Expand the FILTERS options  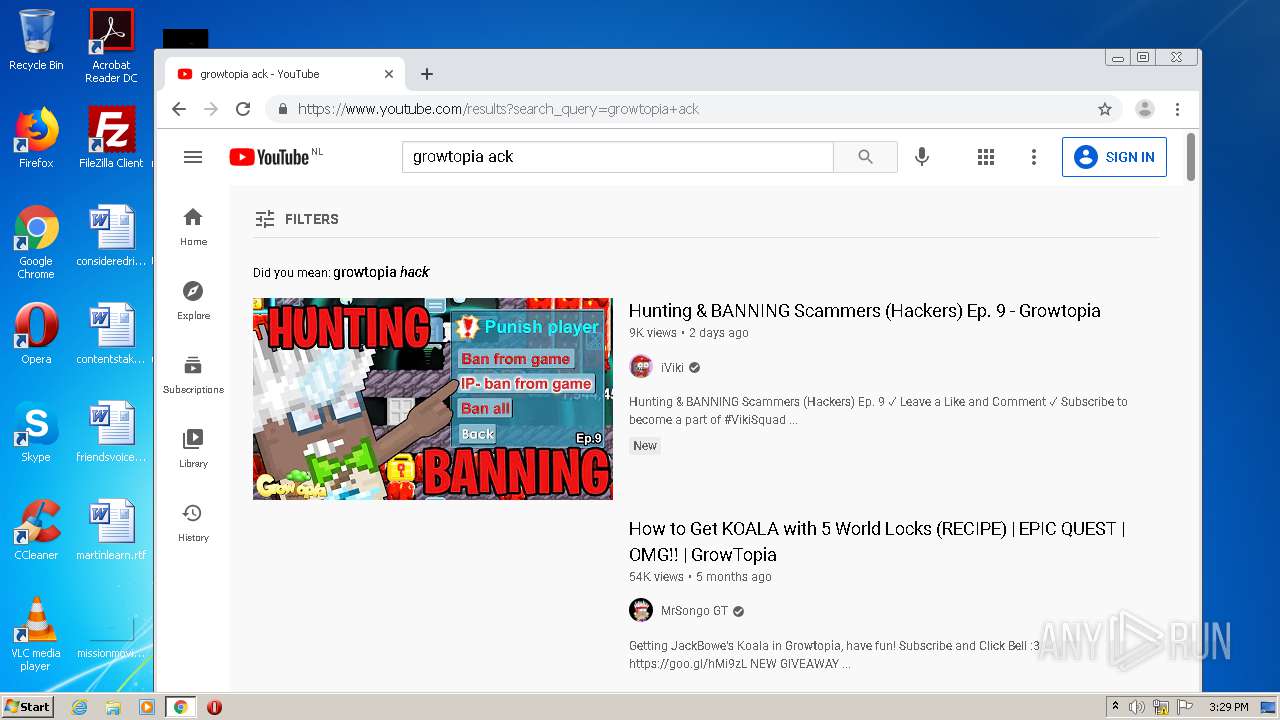tap(297, 219)
